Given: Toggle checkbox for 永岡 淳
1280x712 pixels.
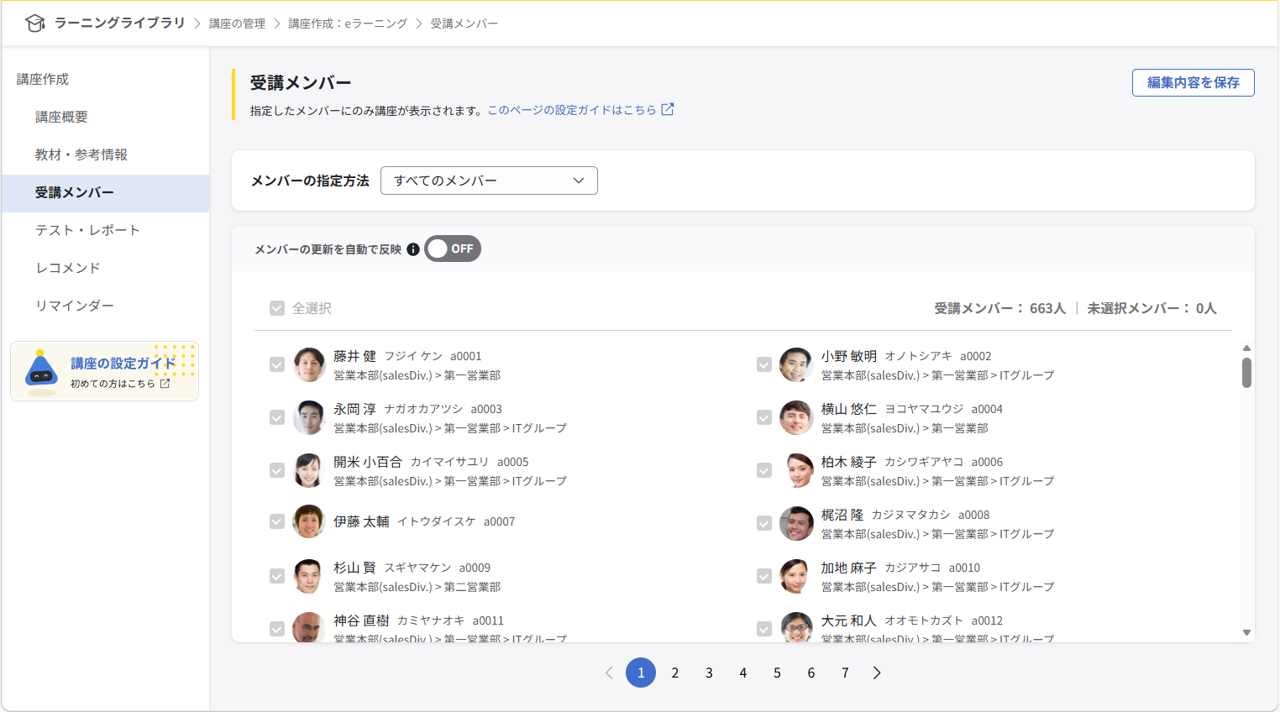Looking at the screenshot, I should (277, 418).
